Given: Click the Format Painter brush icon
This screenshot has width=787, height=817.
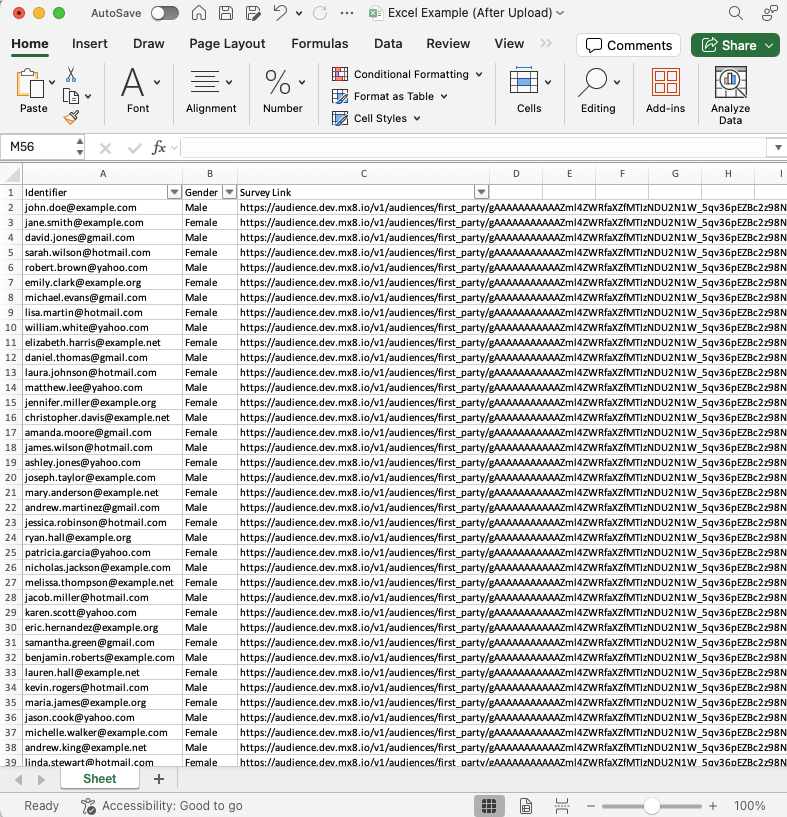Looking at the screenshot, I should pos(71,117).
